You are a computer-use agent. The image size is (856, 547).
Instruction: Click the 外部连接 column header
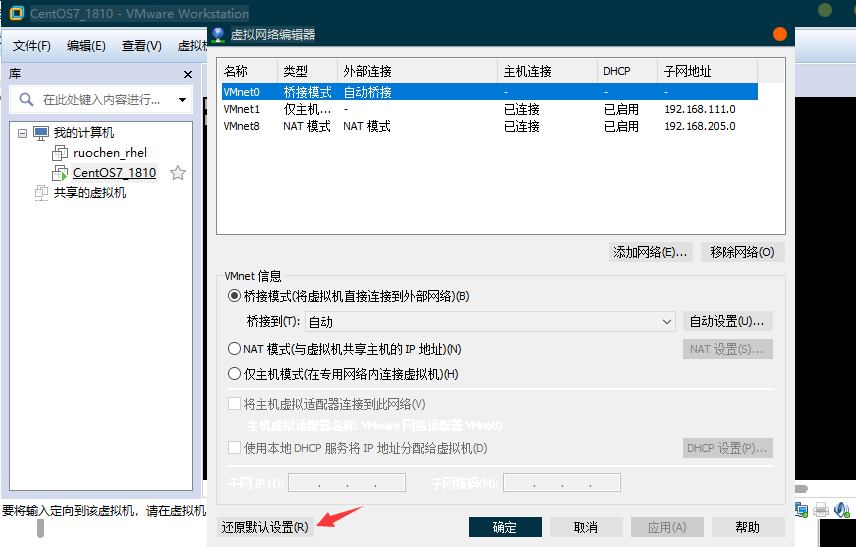click(418, 71)
